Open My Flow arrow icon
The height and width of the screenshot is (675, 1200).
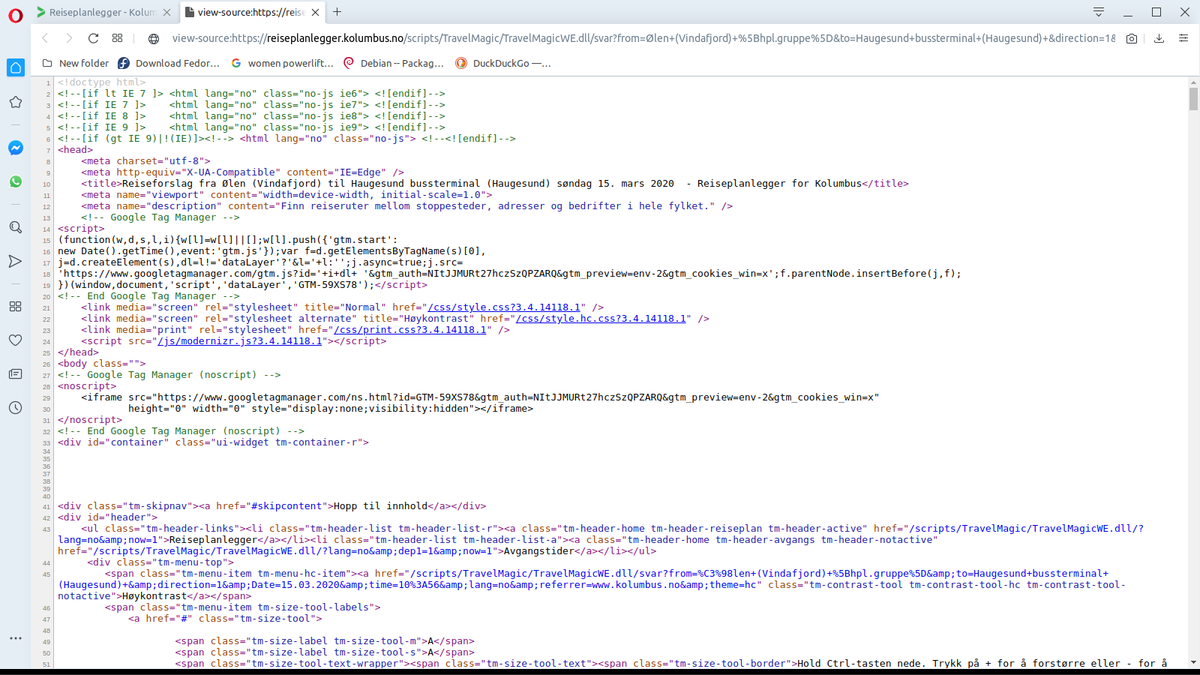(15, 261)
